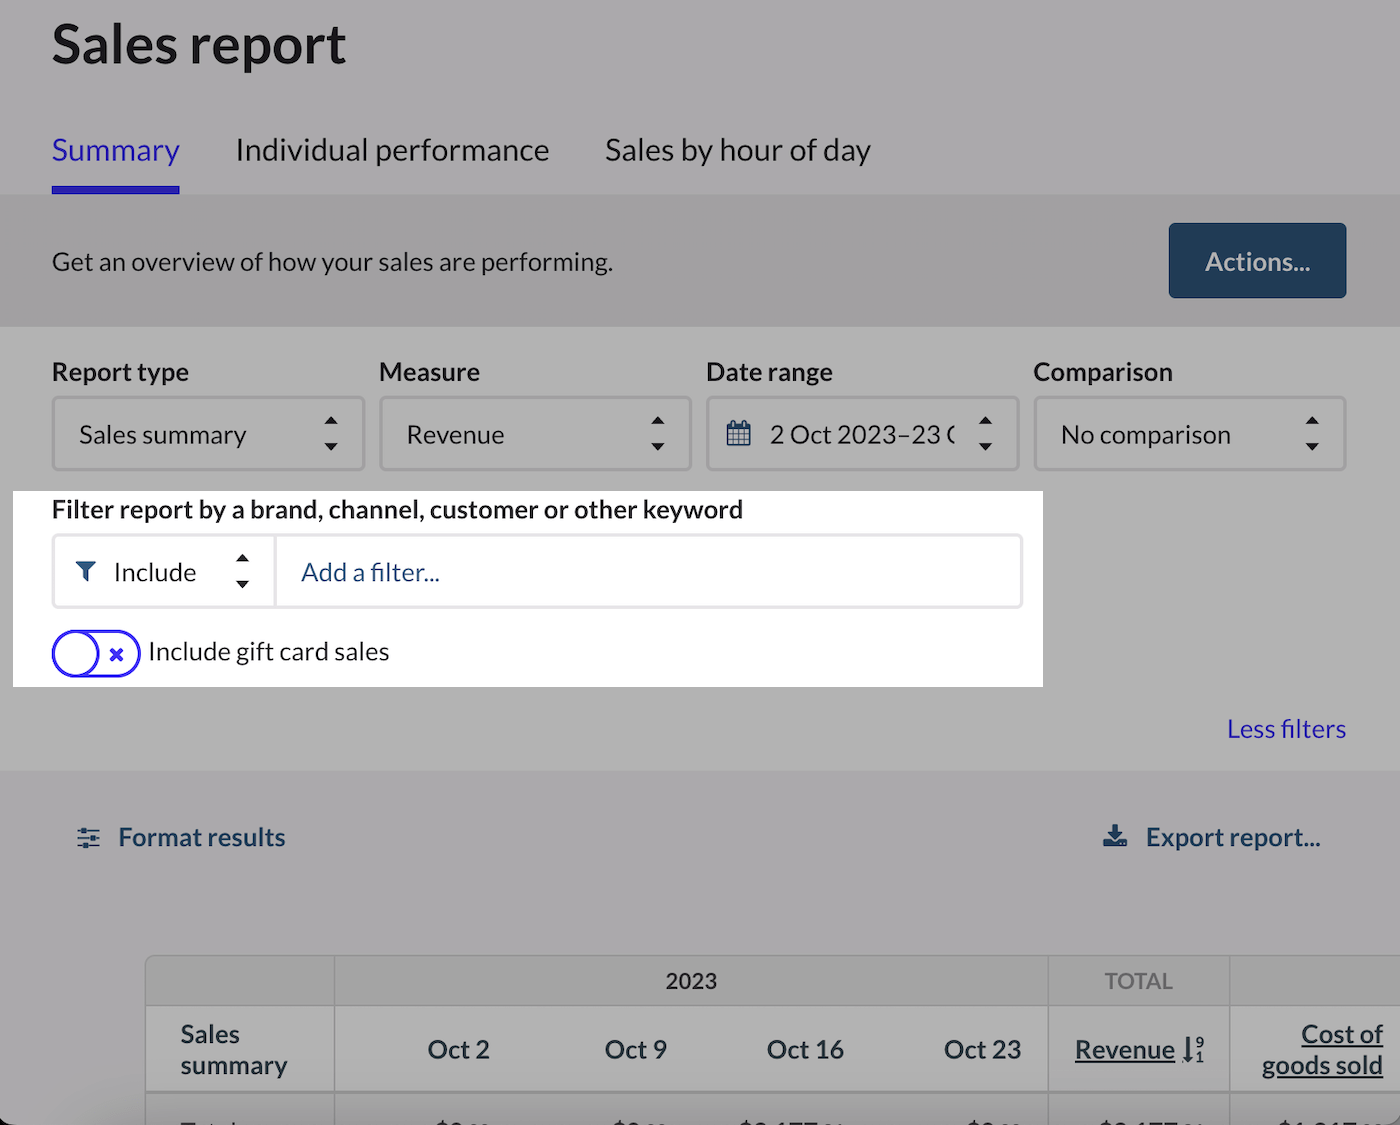
Task: Switch to the Individual performance tab
Action: [392, 150]
